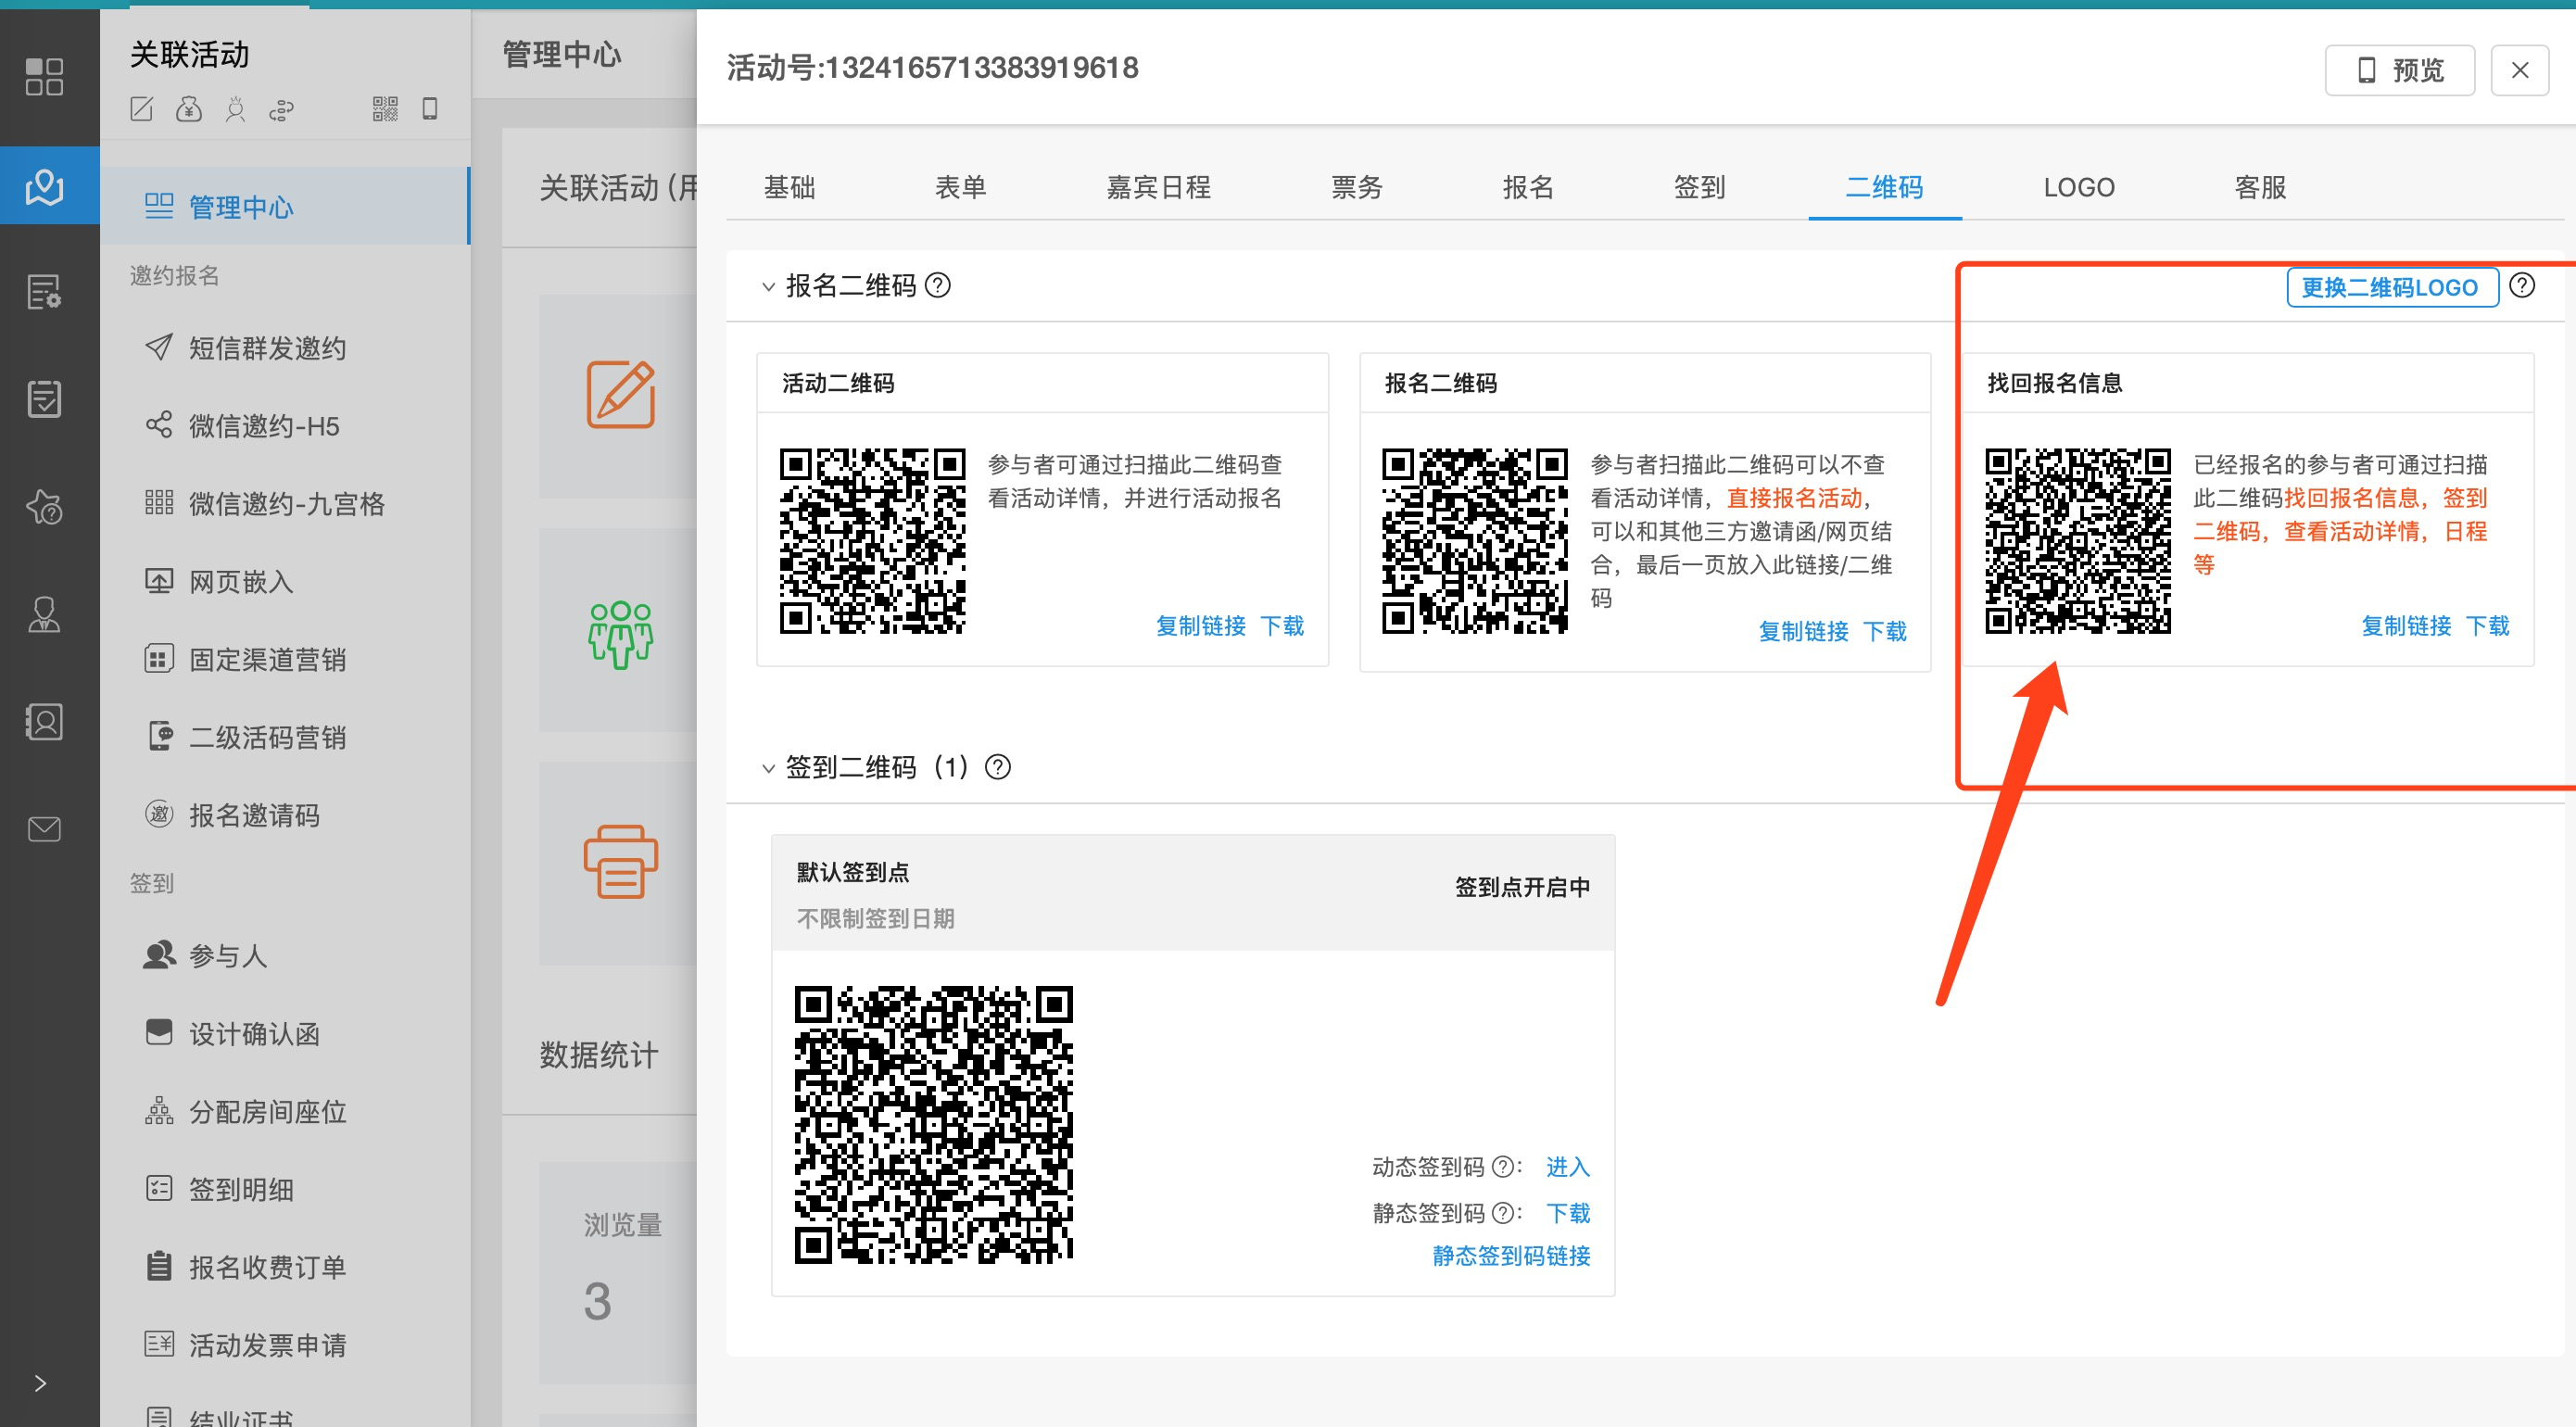Viewport: 2576px width, 1427px height.
Task: Click 进入 for 动态签到码
Action: [x=1567, y=1167]
